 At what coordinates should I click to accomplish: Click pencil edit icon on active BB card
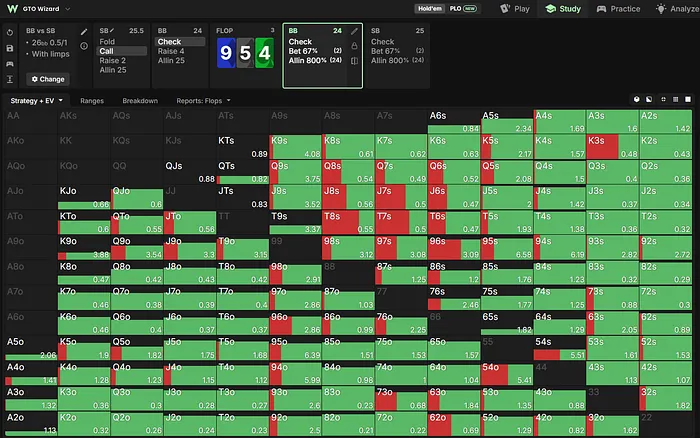click(x=354, y=31)
